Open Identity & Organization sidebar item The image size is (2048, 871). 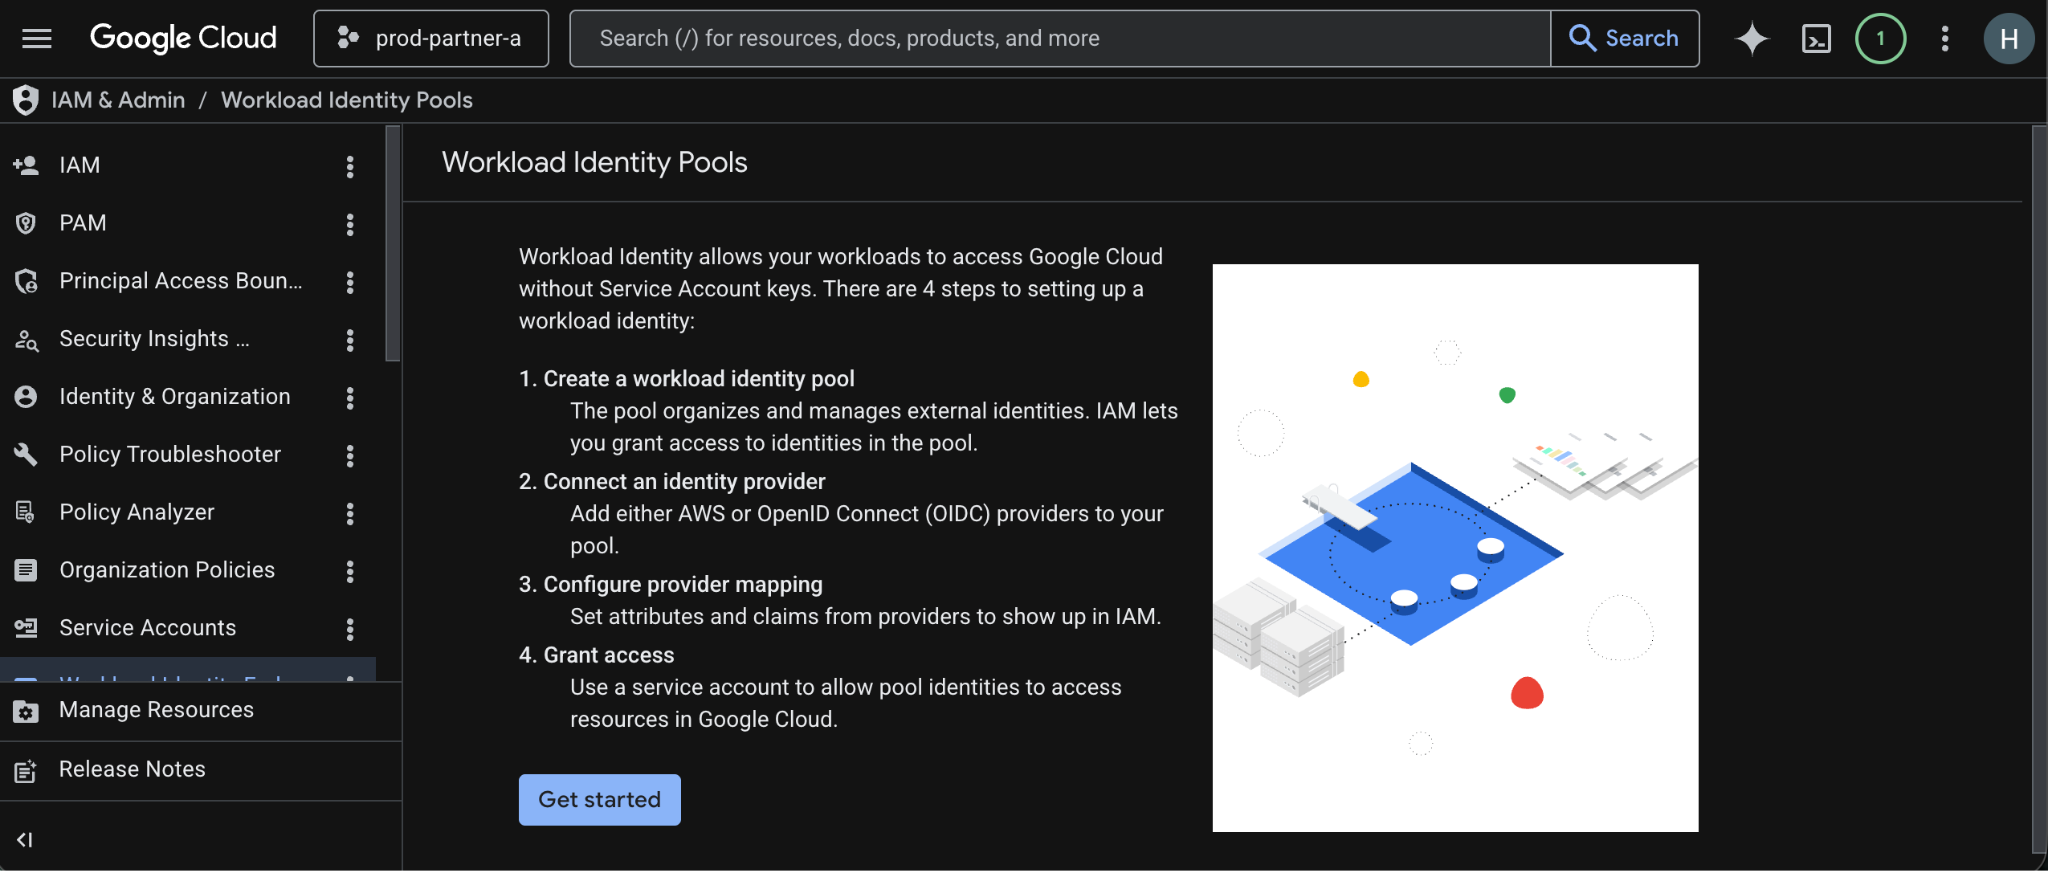point(188,397)
